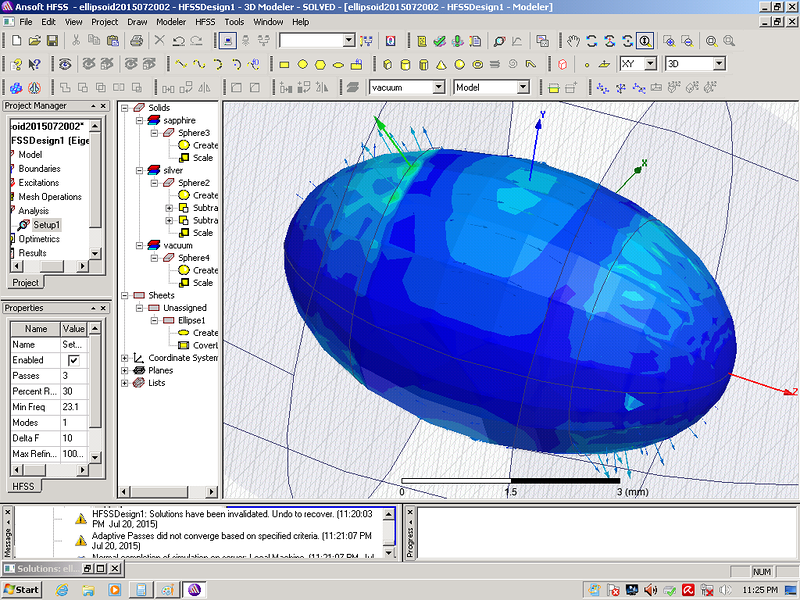Click the Validate checkmark icon
800x600 pixels.
coord(440,41)
